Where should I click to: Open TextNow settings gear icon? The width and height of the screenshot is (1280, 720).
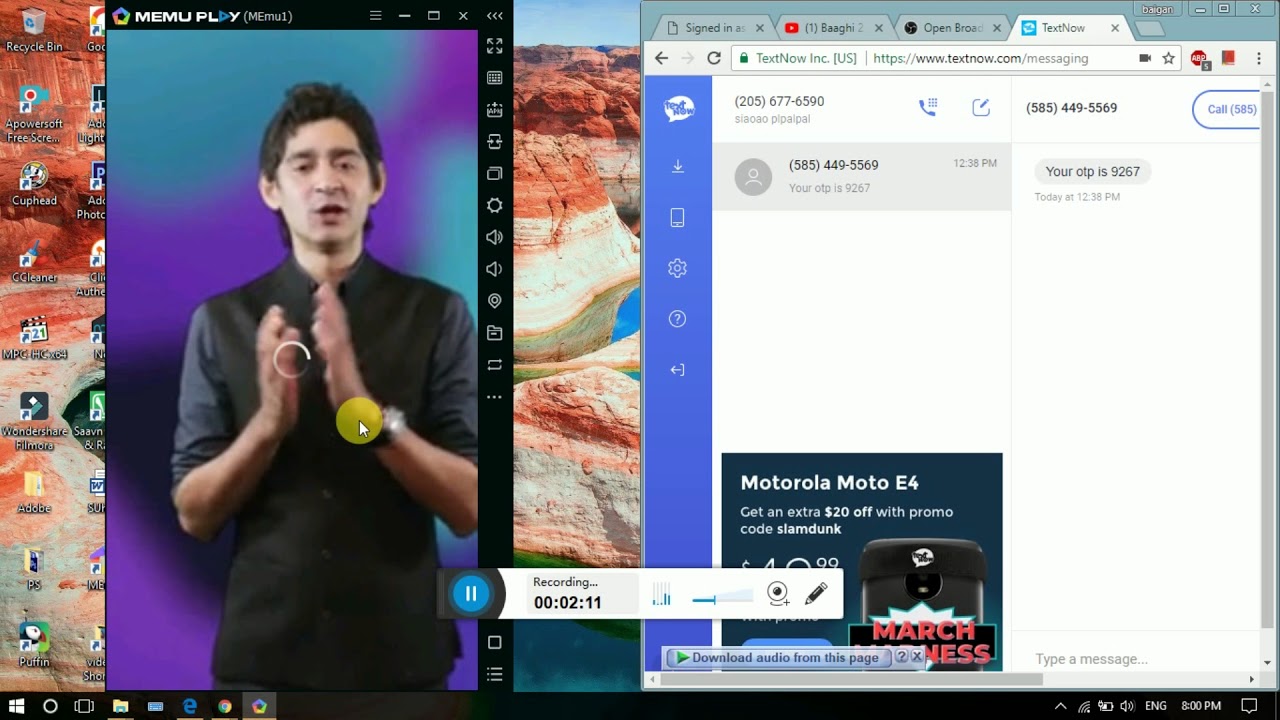click(x=677, y=268)
